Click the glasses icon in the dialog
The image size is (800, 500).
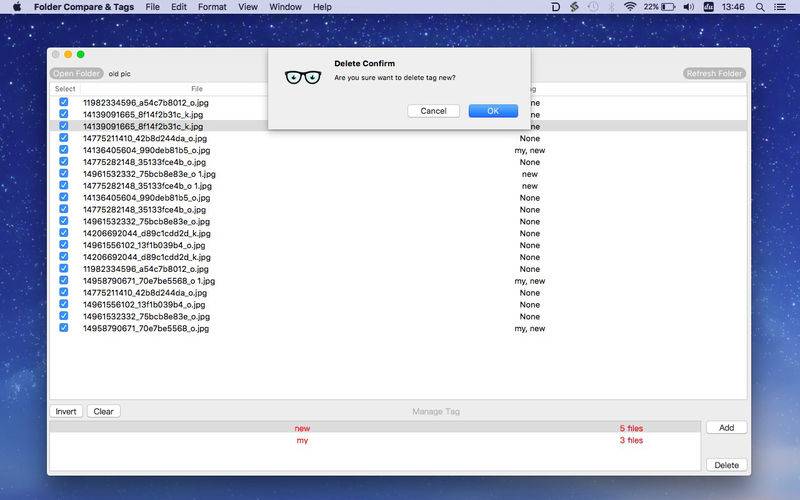tap(303, 77)
